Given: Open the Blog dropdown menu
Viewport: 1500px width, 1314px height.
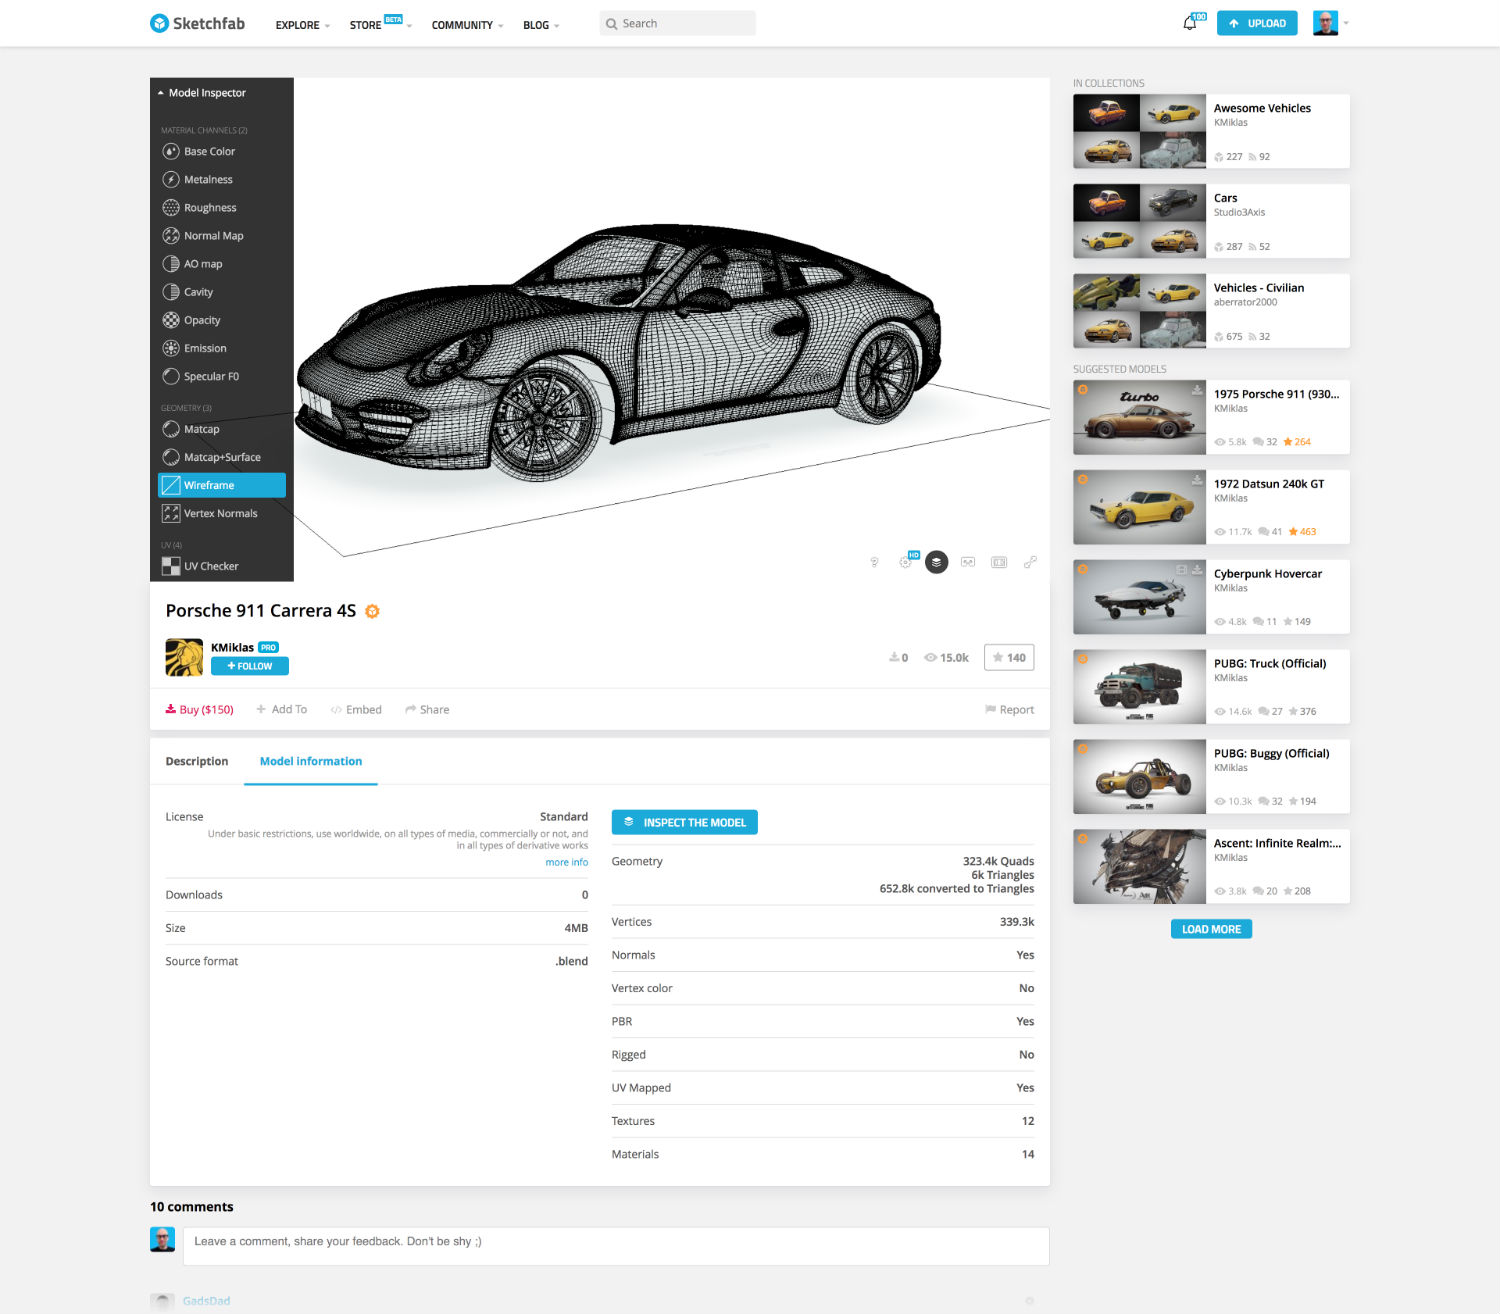Looking at the screenshot, I should tap(541, 25).
